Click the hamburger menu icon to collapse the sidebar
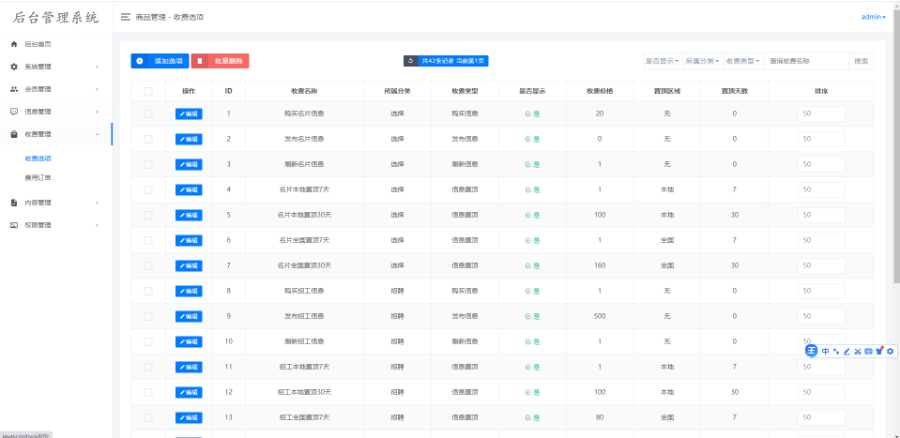 click(125, 17)
